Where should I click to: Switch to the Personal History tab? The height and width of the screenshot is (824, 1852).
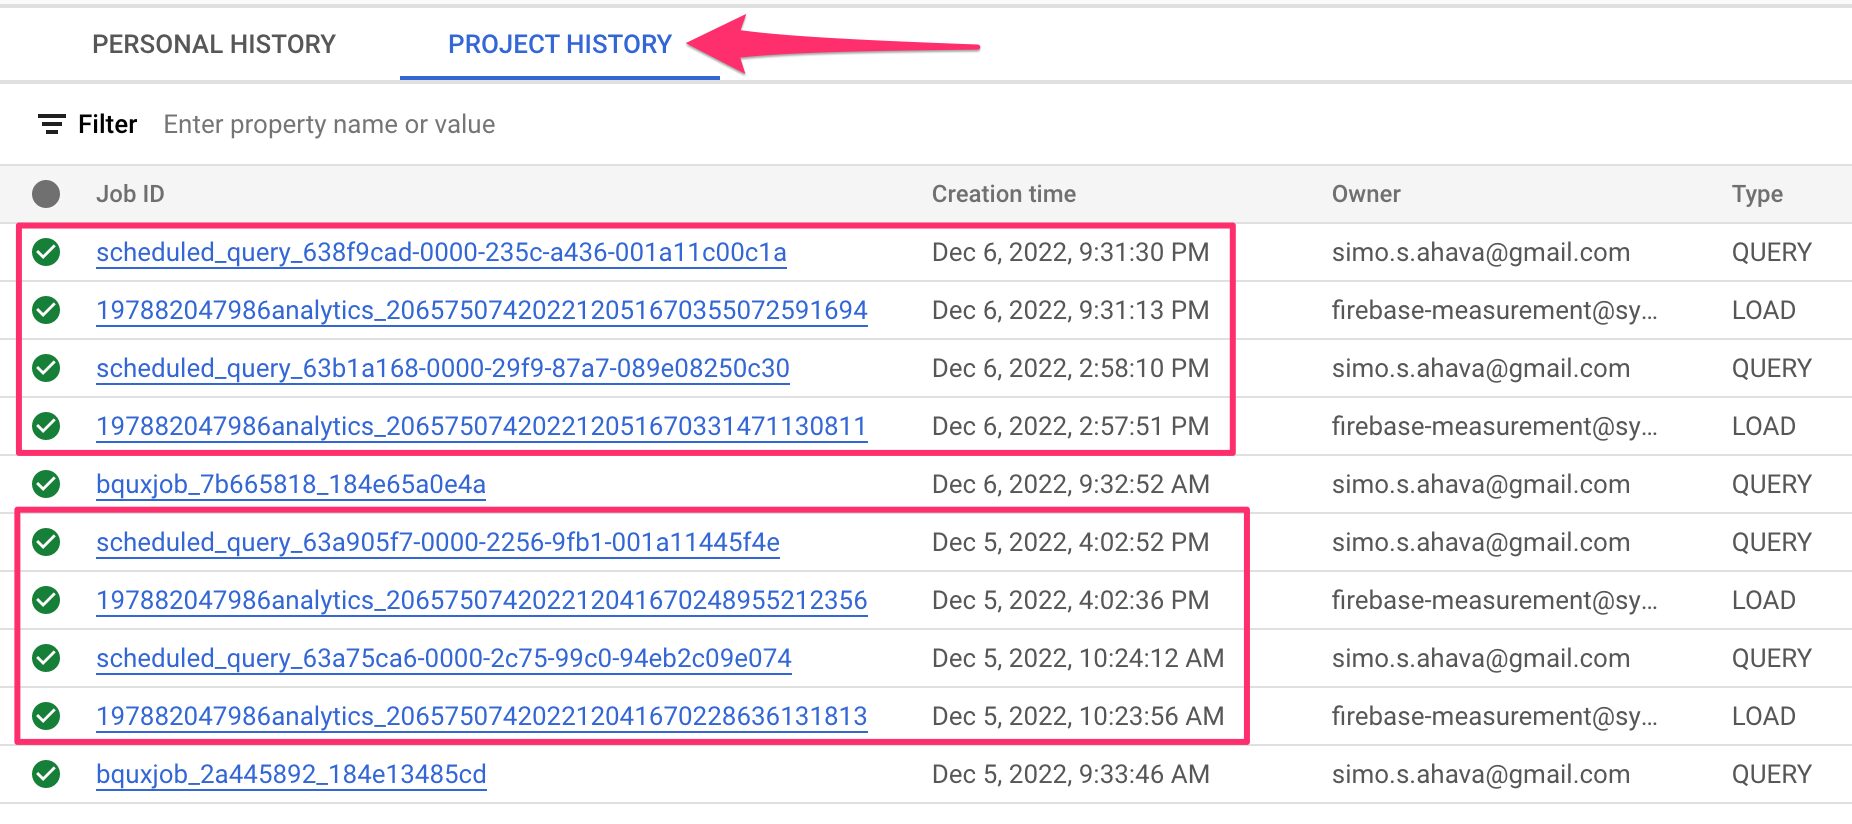click(214, 44)
